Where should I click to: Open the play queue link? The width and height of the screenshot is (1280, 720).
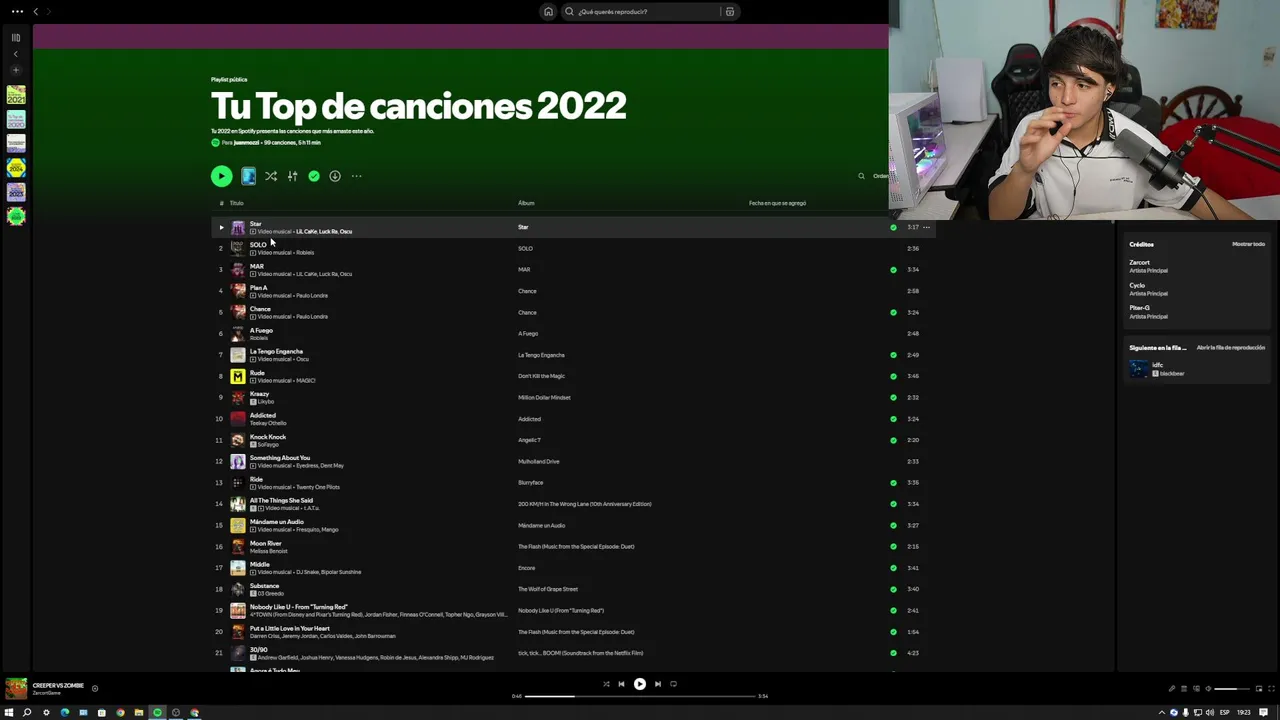pyautogui.click(x=1231, y=347)
